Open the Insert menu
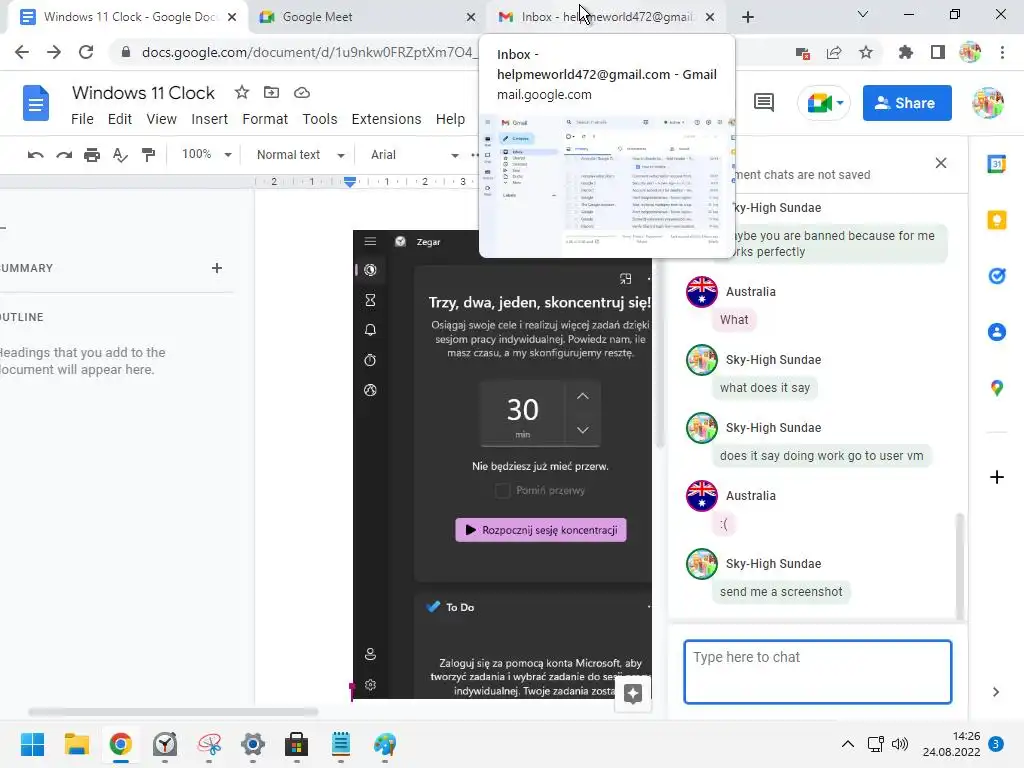1024x768 pixels. (209, 119)
